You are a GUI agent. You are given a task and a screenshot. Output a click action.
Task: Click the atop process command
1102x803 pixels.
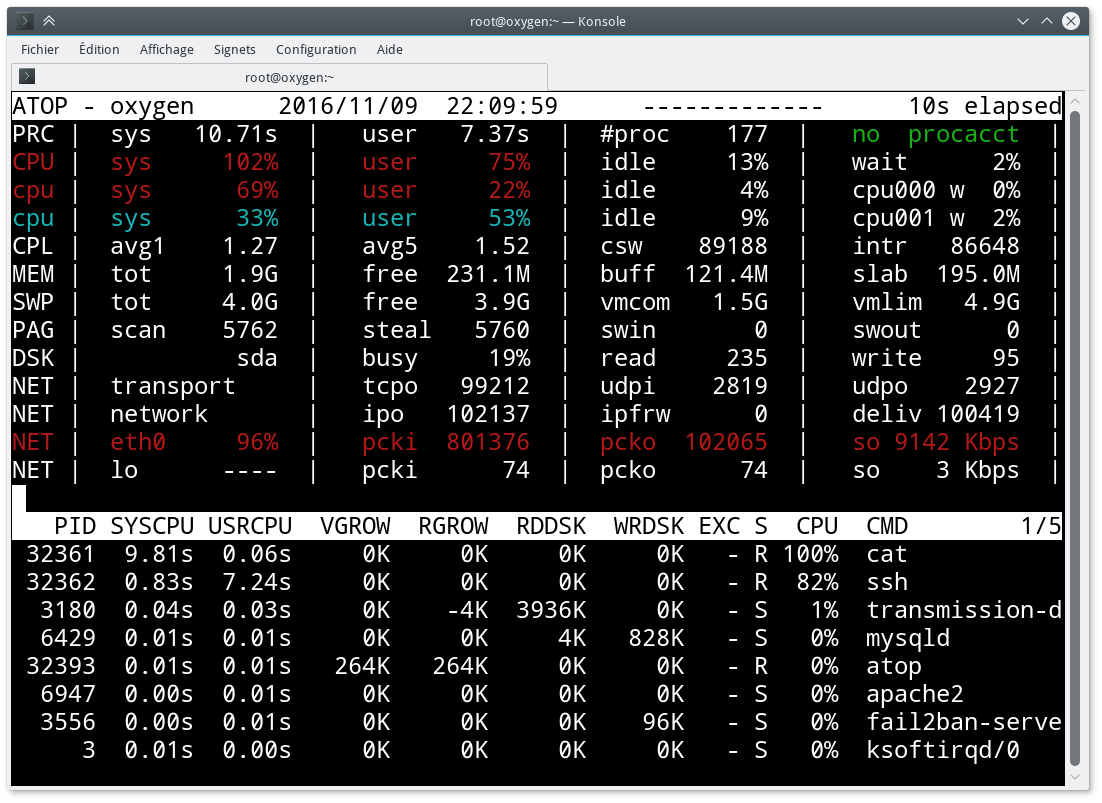pyautogui.click(x=893, y=666)
